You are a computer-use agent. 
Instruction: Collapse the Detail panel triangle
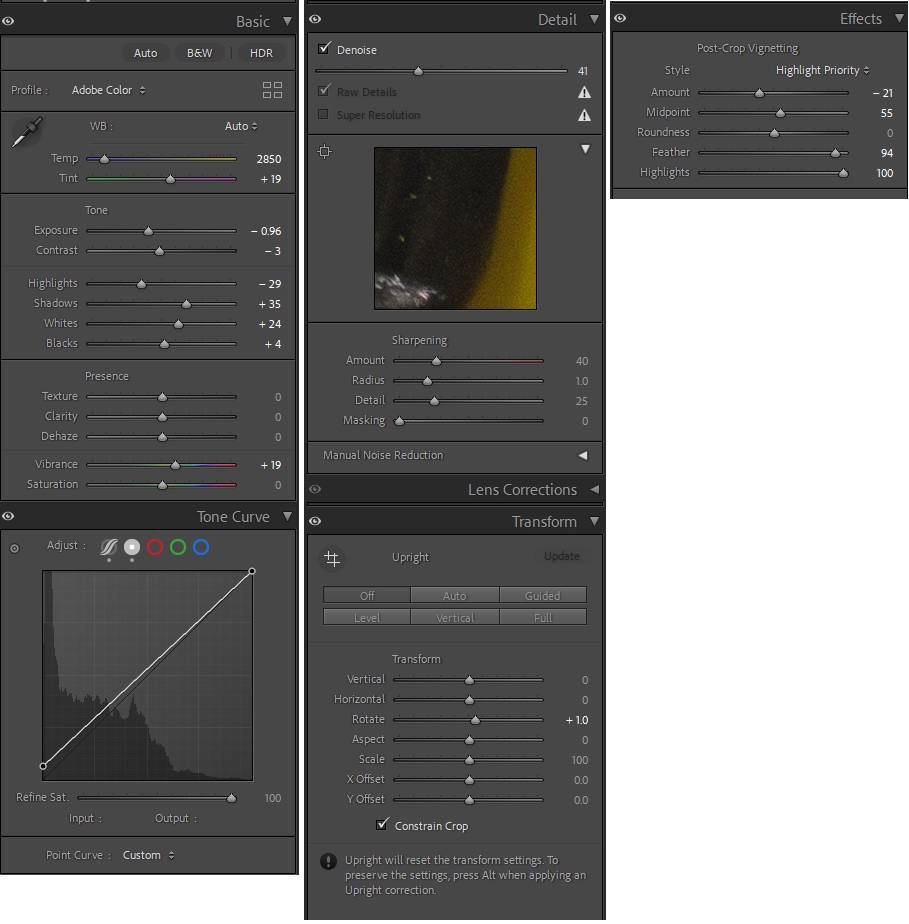pyautogui.click(x=594, y=19)
